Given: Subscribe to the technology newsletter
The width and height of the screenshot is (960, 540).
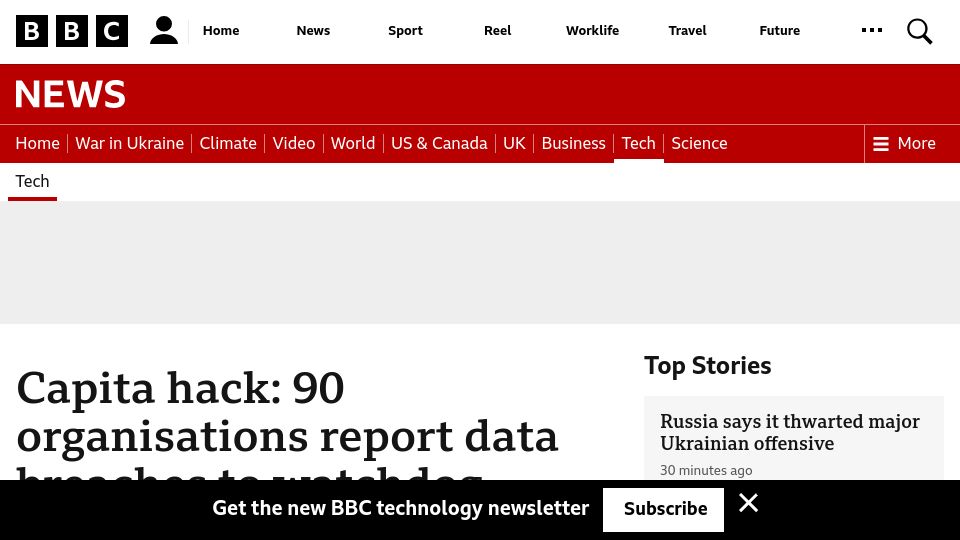Looking at the screenshot, I should 663,509.
